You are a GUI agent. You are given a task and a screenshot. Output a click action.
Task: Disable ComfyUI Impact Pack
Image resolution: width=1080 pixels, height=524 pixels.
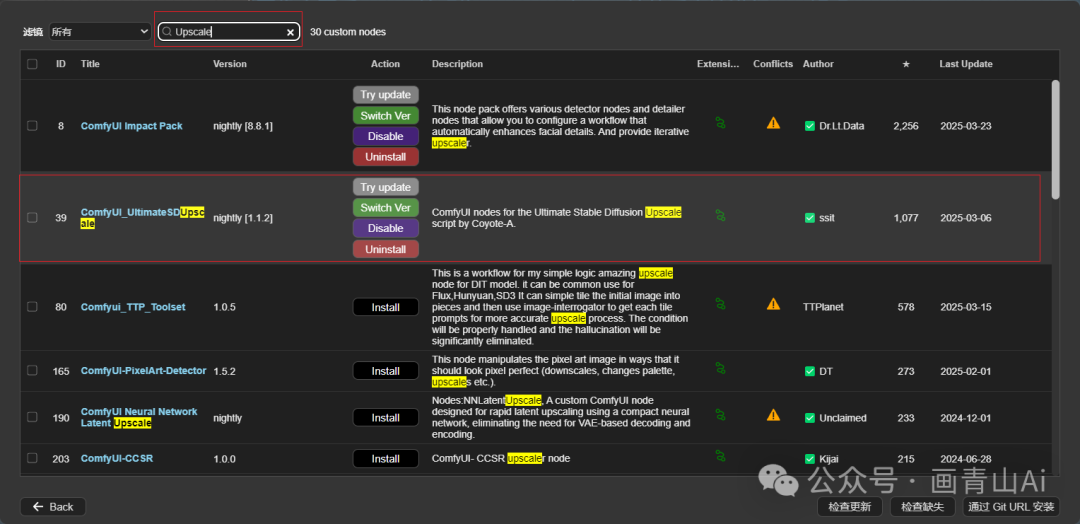click(x=386, y=136)
